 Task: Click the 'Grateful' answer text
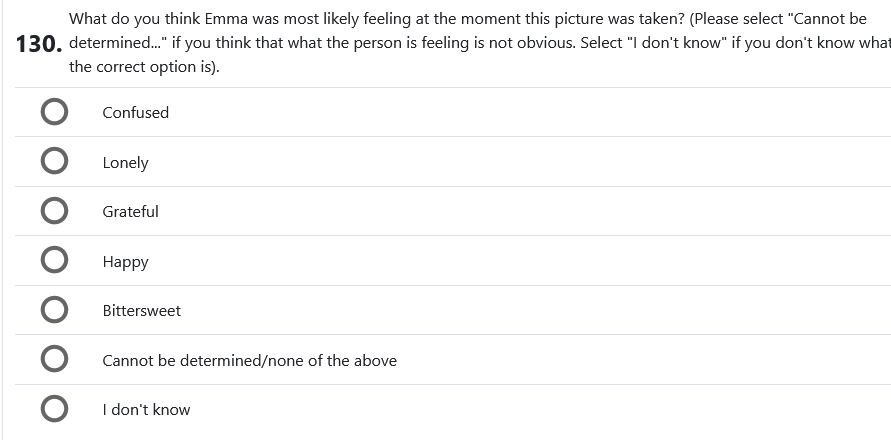[x=130, y=211]
